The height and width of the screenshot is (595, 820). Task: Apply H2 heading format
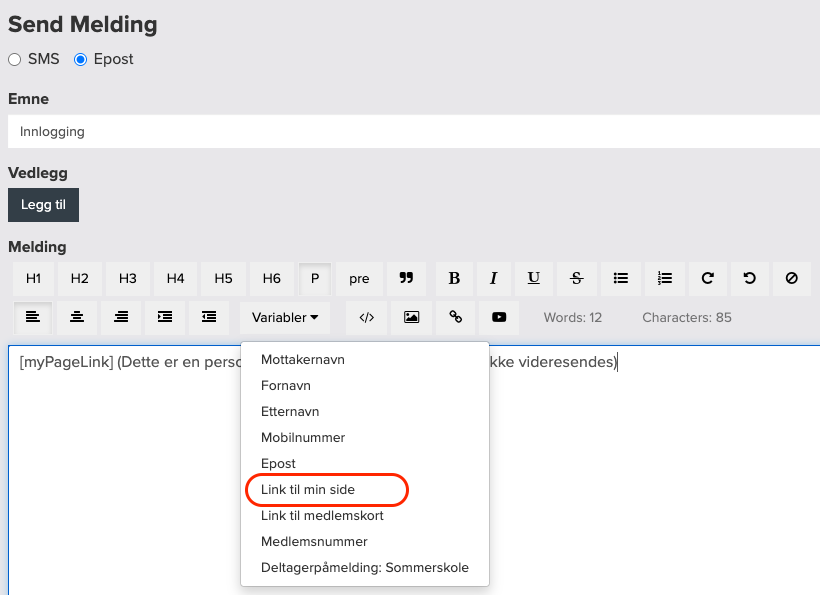pos(79,279)
